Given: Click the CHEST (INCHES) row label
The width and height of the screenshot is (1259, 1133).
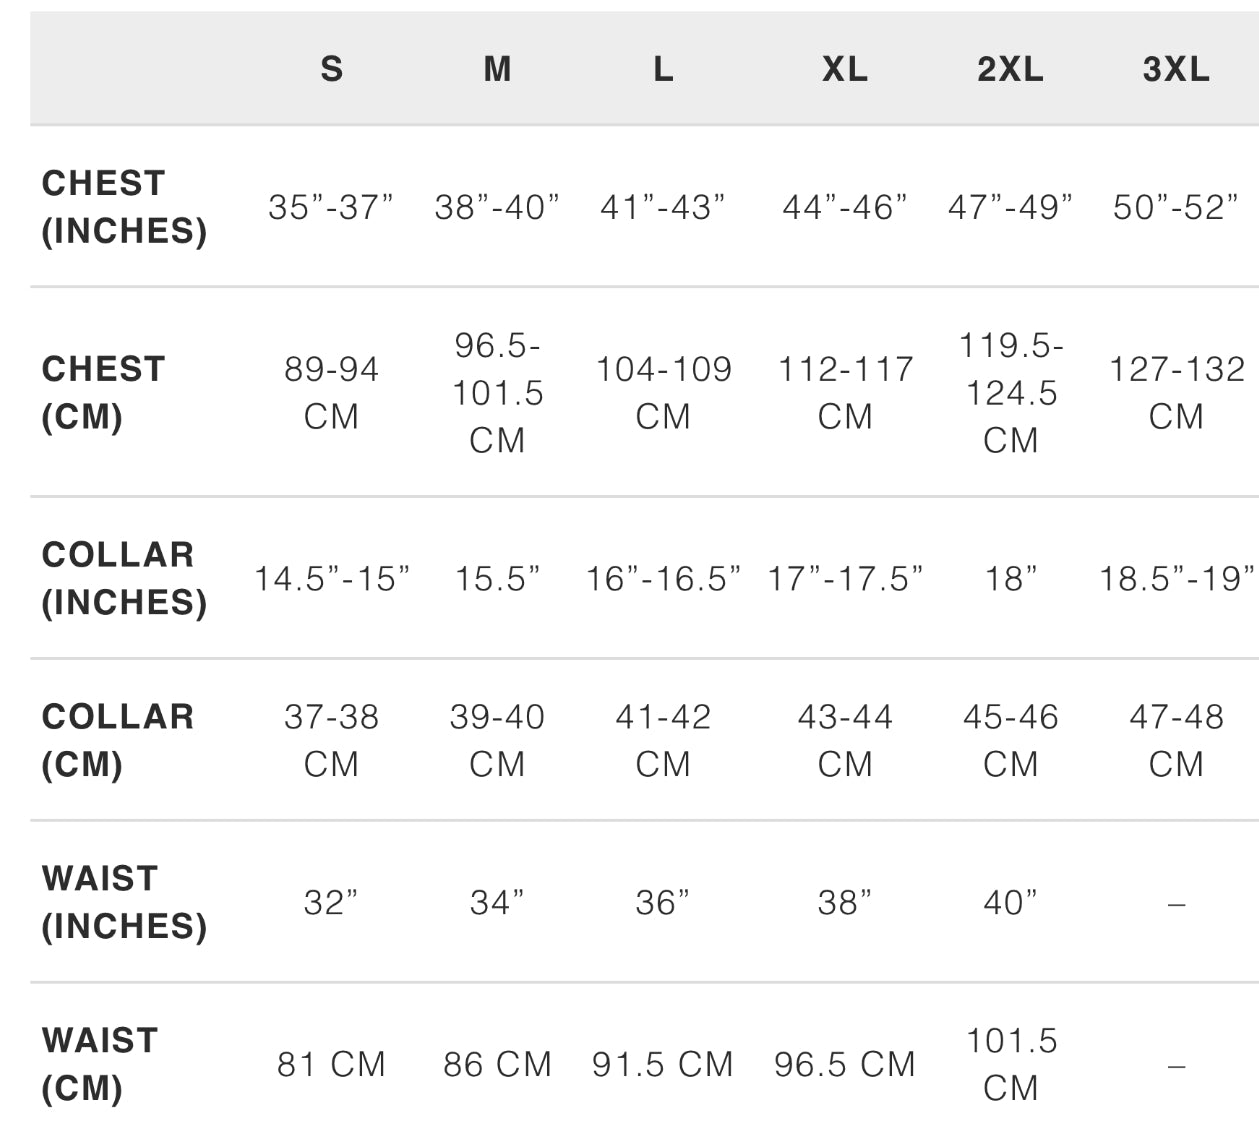Looking at the screenshot, I should [124, 207].
